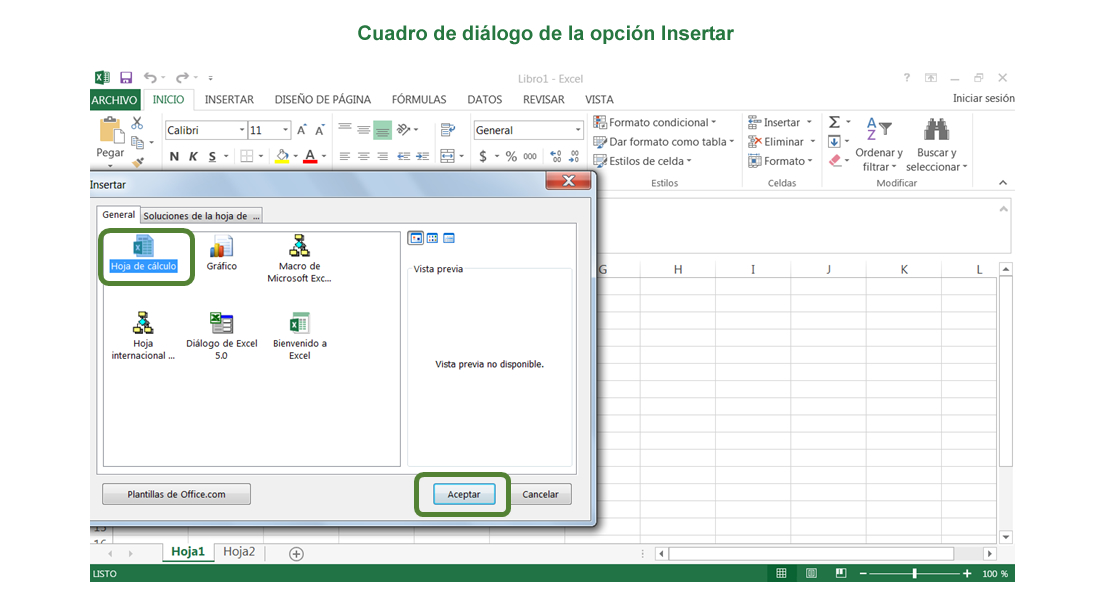This screenshot has height=608, width=1100.
Task: Click the Pegar paste icon
Action: click(110, 131)
